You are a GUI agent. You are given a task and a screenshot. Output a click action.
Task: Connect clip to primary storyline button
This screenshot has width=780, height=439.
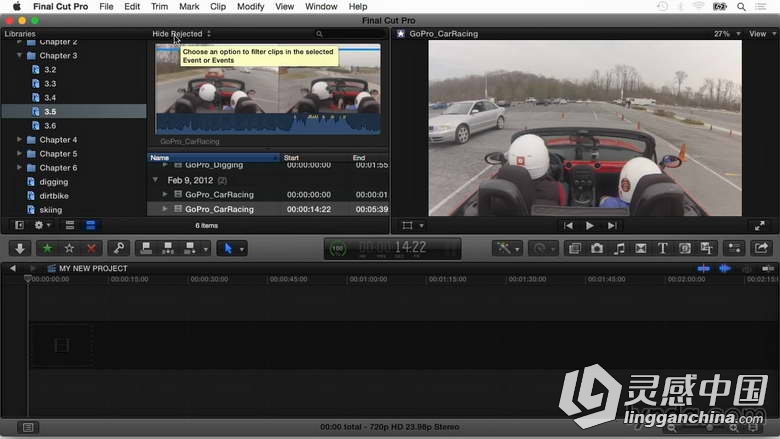click(146, 248)
